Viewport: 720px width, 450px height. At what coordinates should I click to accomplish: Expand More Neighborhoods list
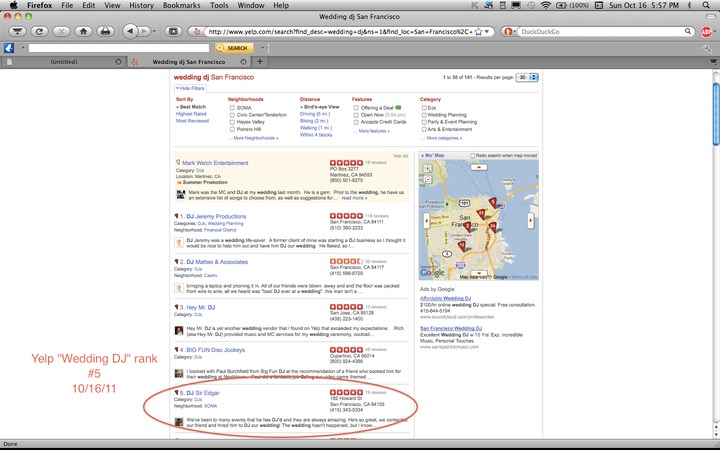pos(255,138)
